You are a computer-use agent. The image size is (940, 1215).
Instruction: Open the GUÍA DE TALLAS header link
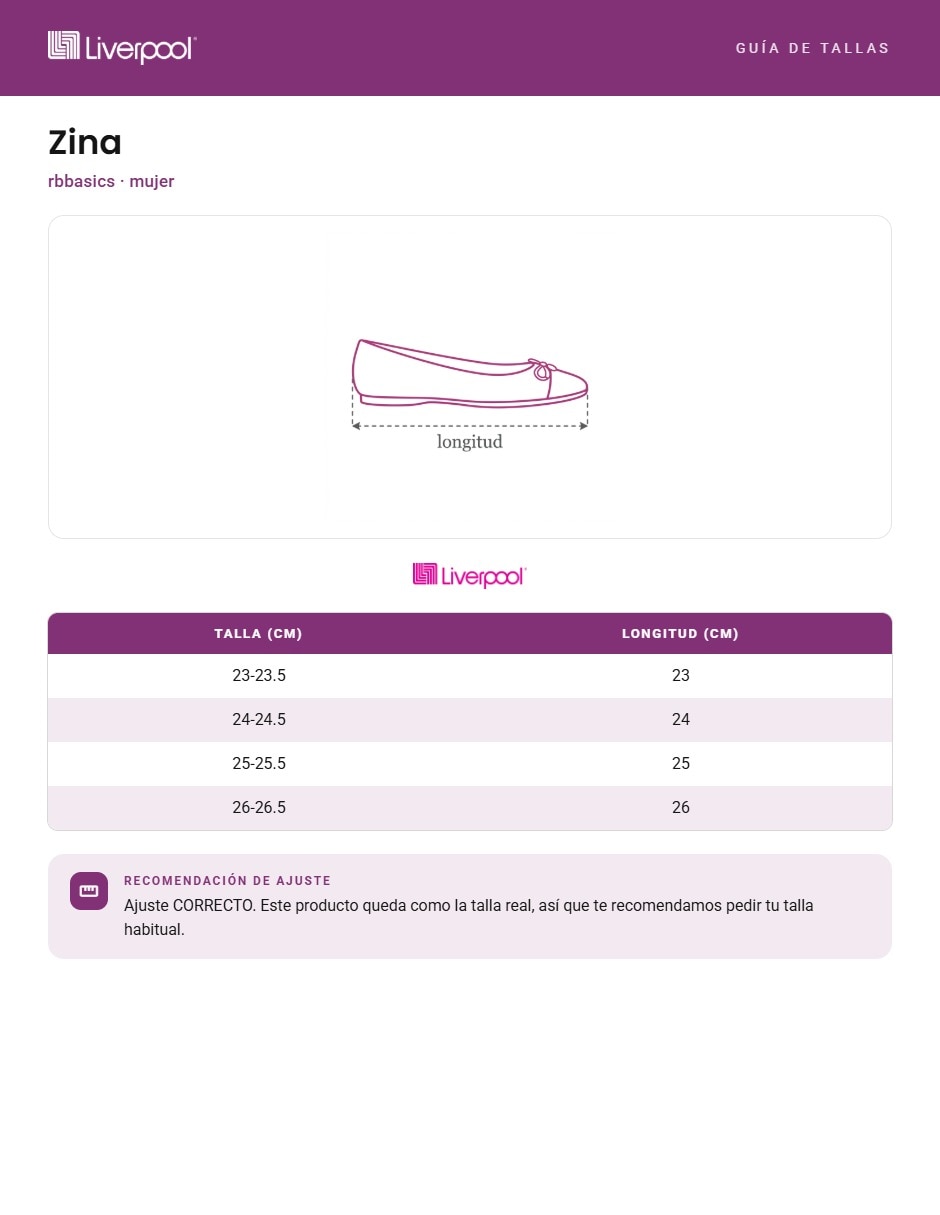pyautogui.click(x=812, y=48)
